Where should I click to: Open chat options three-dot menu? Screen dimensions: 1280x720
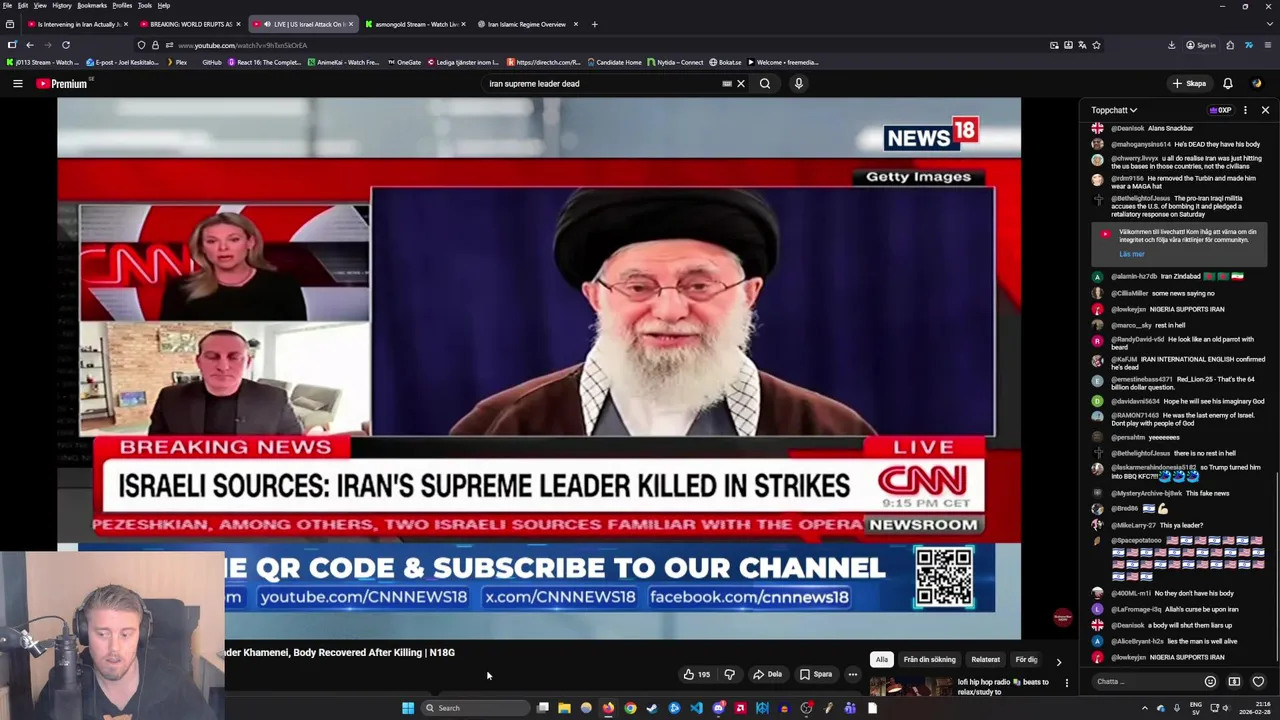point(1245,110)
